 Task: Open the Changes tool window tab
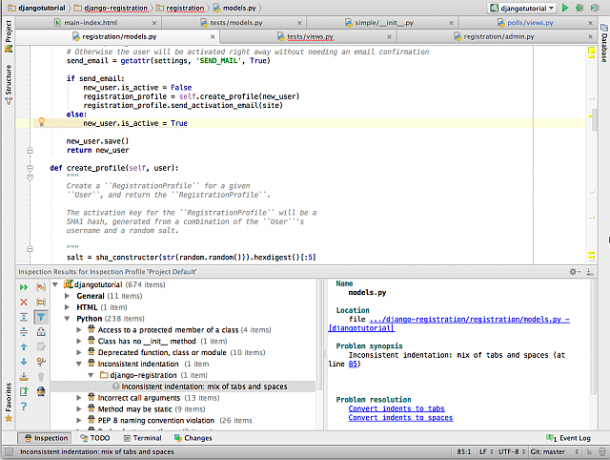coord(193,438)
